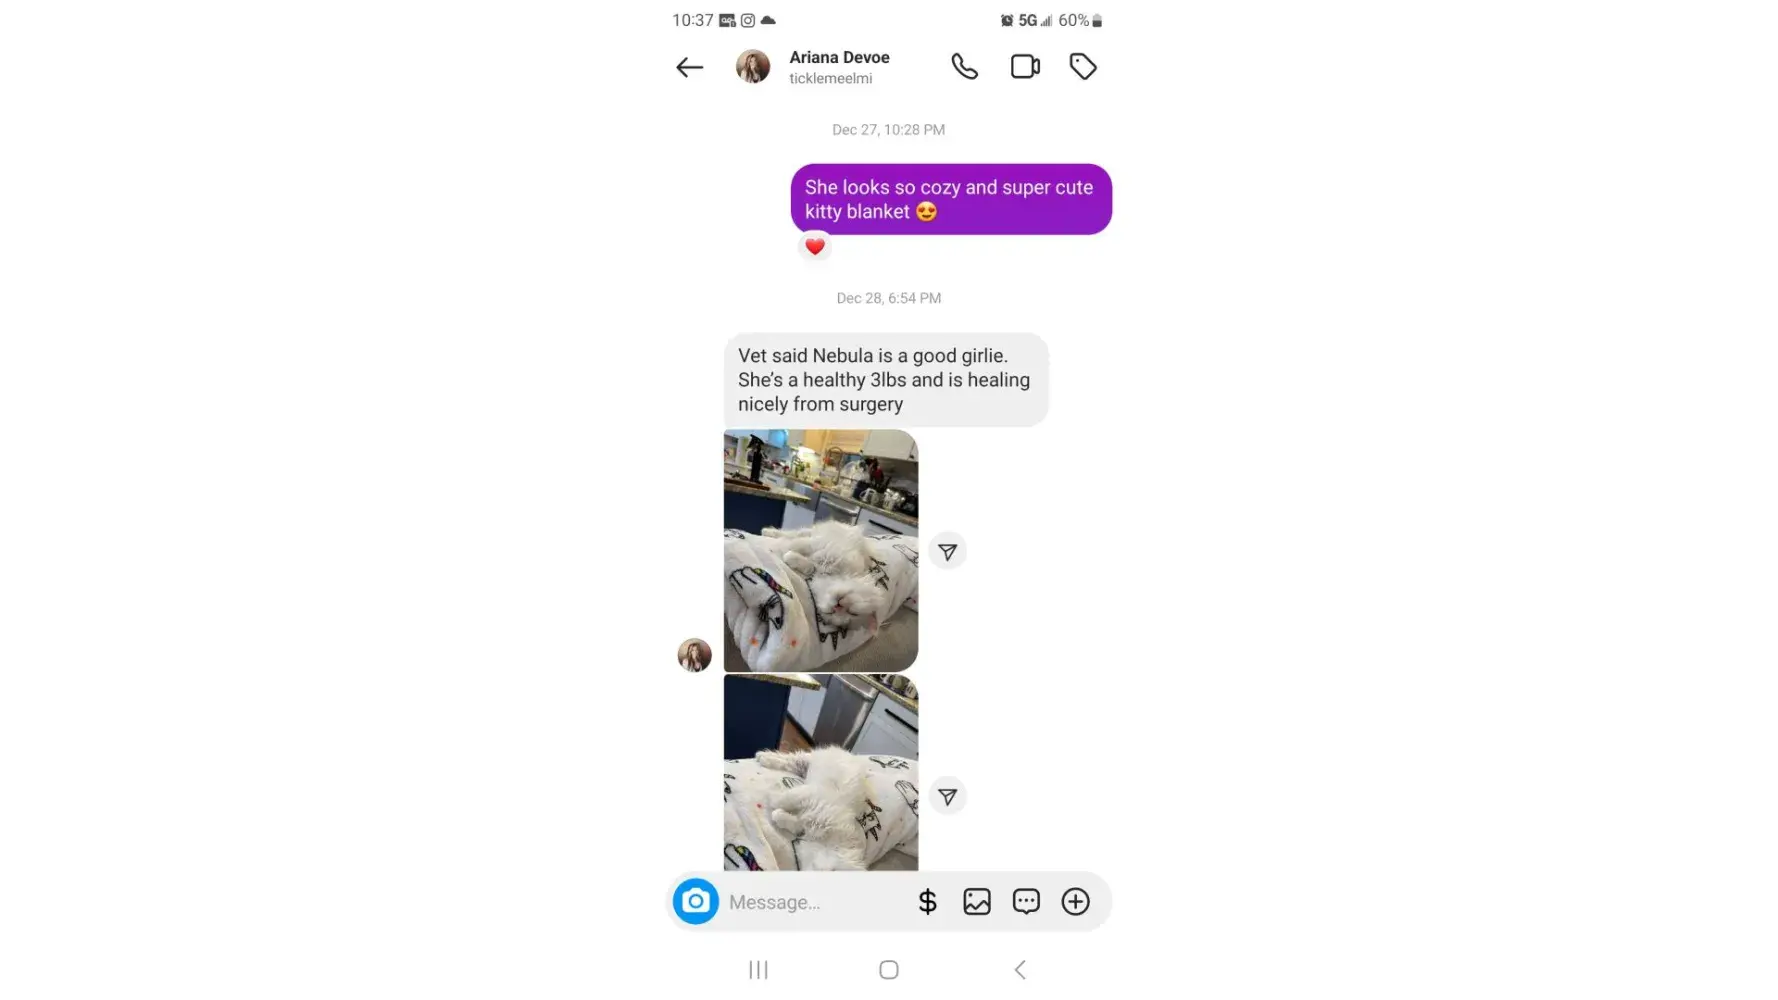The image size is (1778, 1000).
Task: Open the blue camera button
Action: (x=696, y=901)
